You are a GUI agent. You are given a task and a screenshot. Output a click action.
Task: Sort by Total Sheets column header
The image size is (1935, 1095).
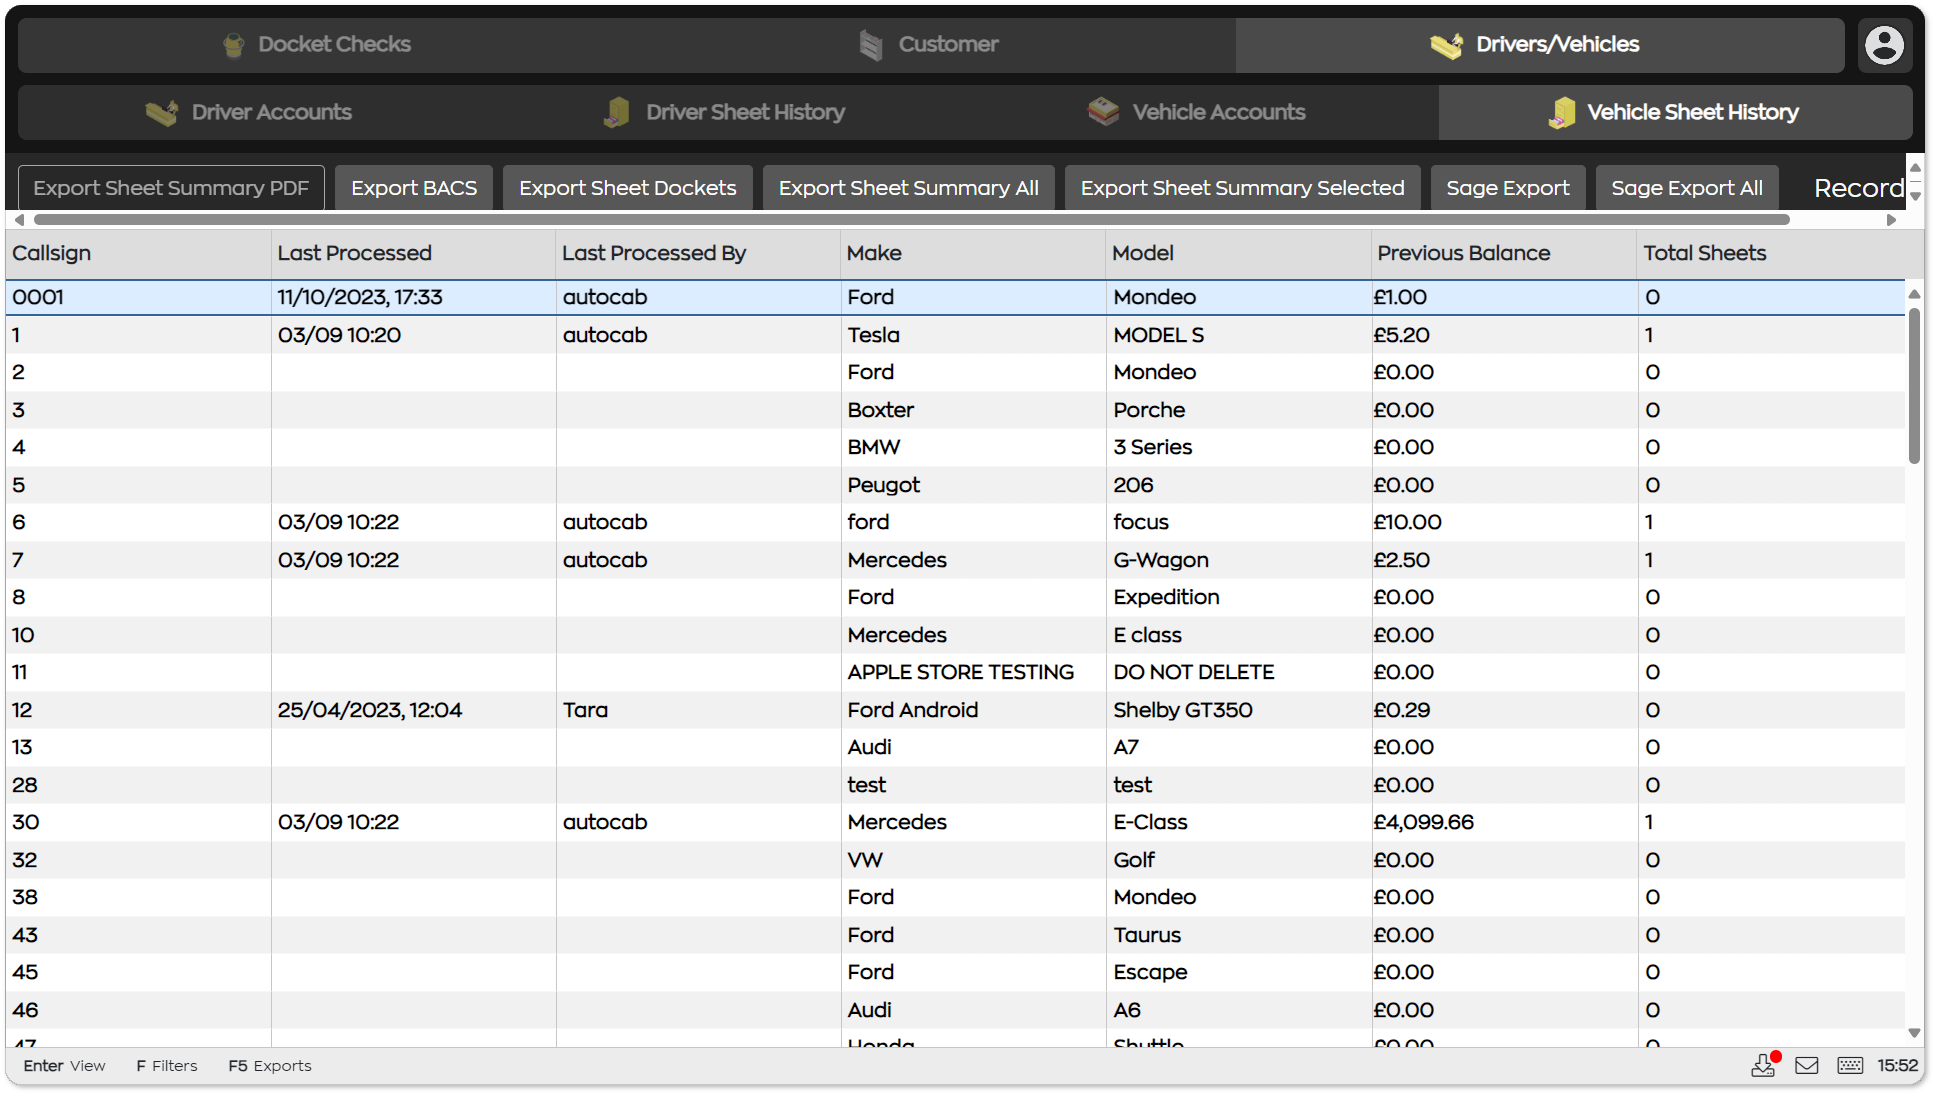pyautogui.click(x=1771, y=254)
